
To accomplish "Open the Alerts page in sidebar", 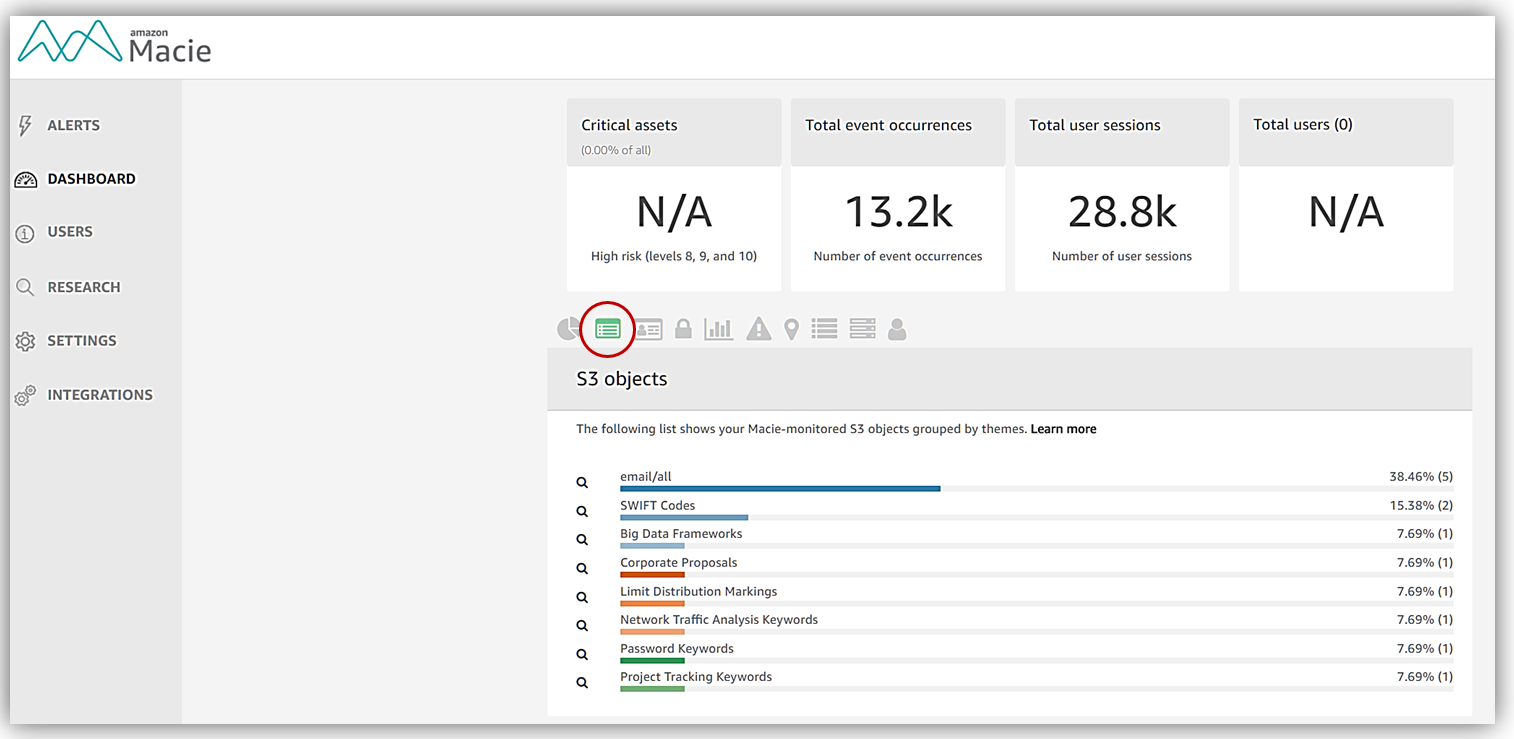I will coord(73,126).
